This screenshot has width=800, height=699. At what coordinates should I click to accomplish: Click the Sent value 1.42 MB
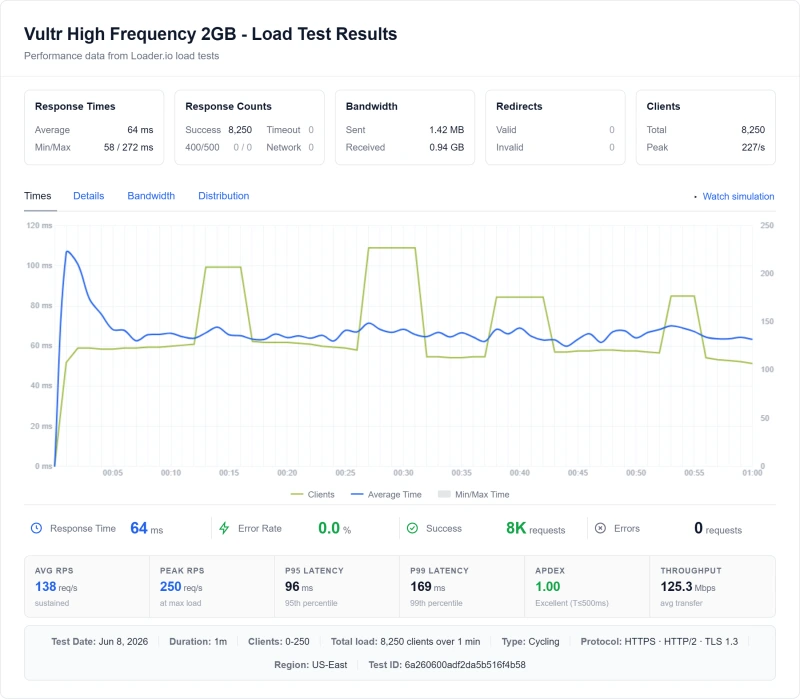[x=446, y=130]
